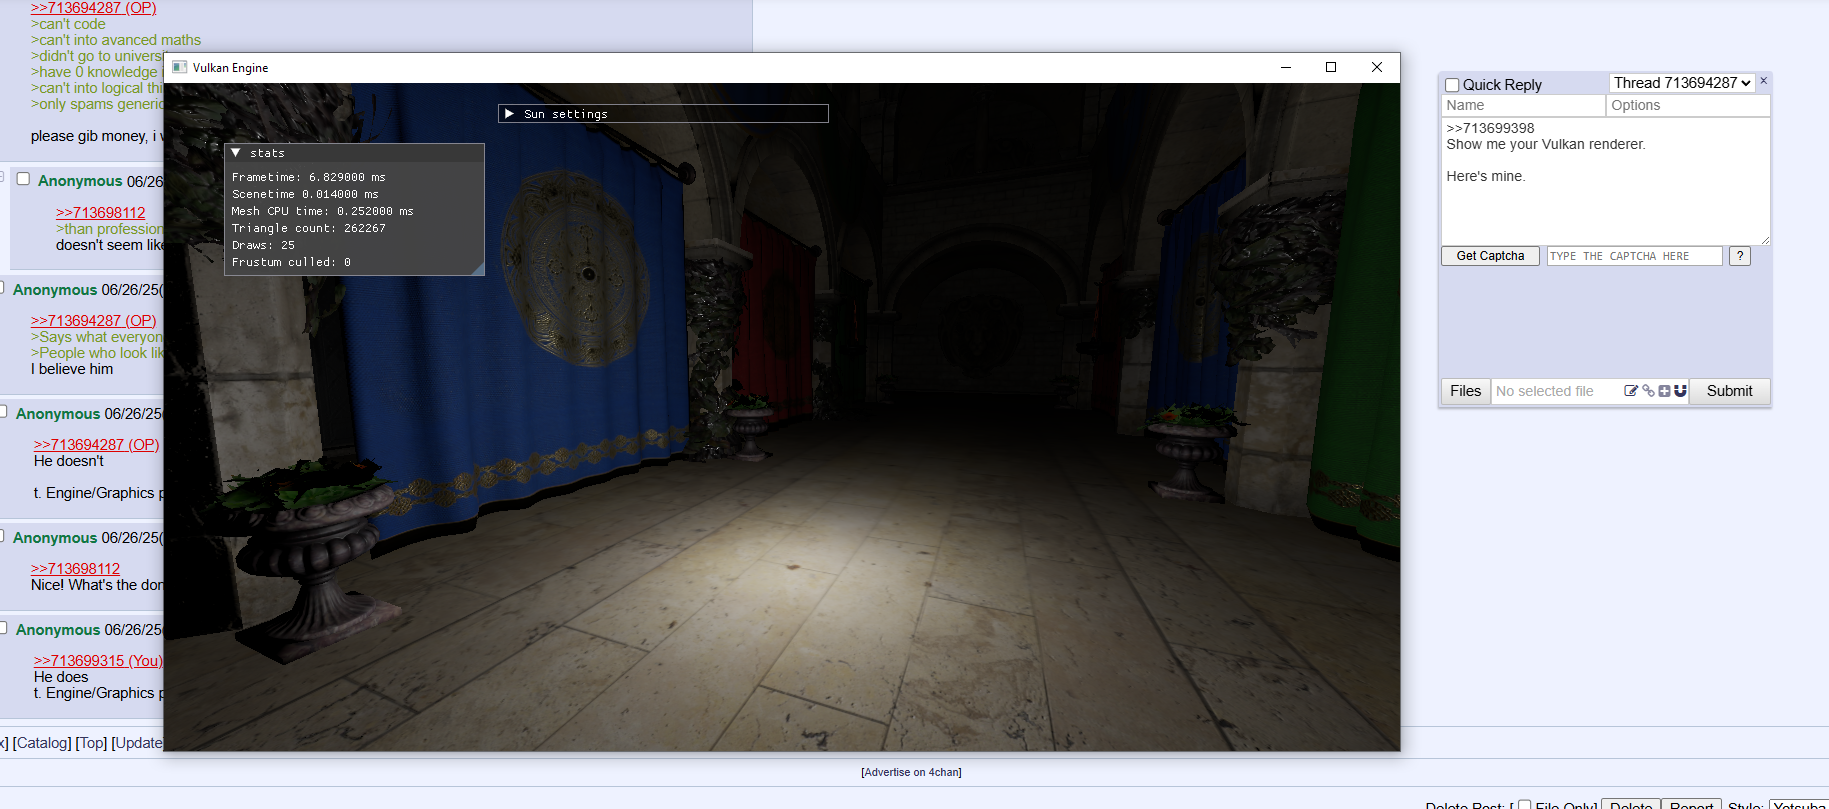Click the greentext line '>can't code'
The height and width of the screenshot is (809, 1829).
68,24
